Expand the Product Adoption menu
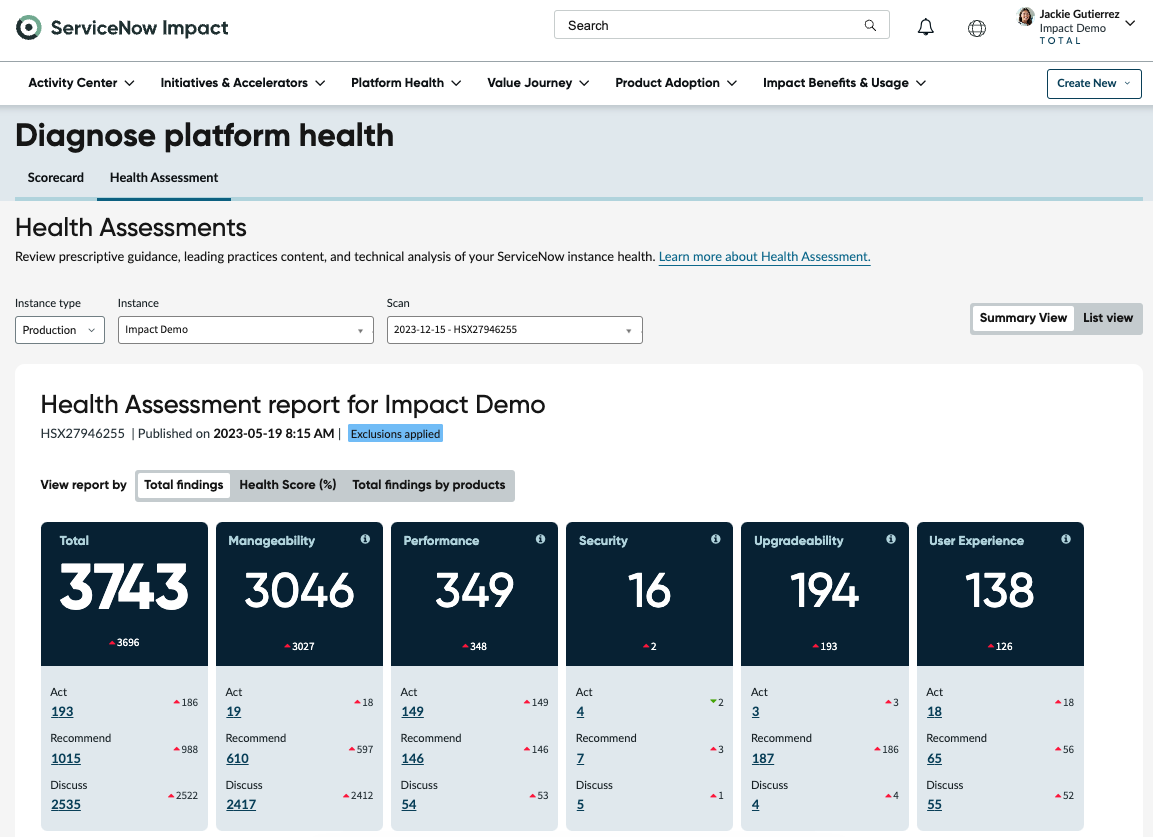 coord(676,83)
